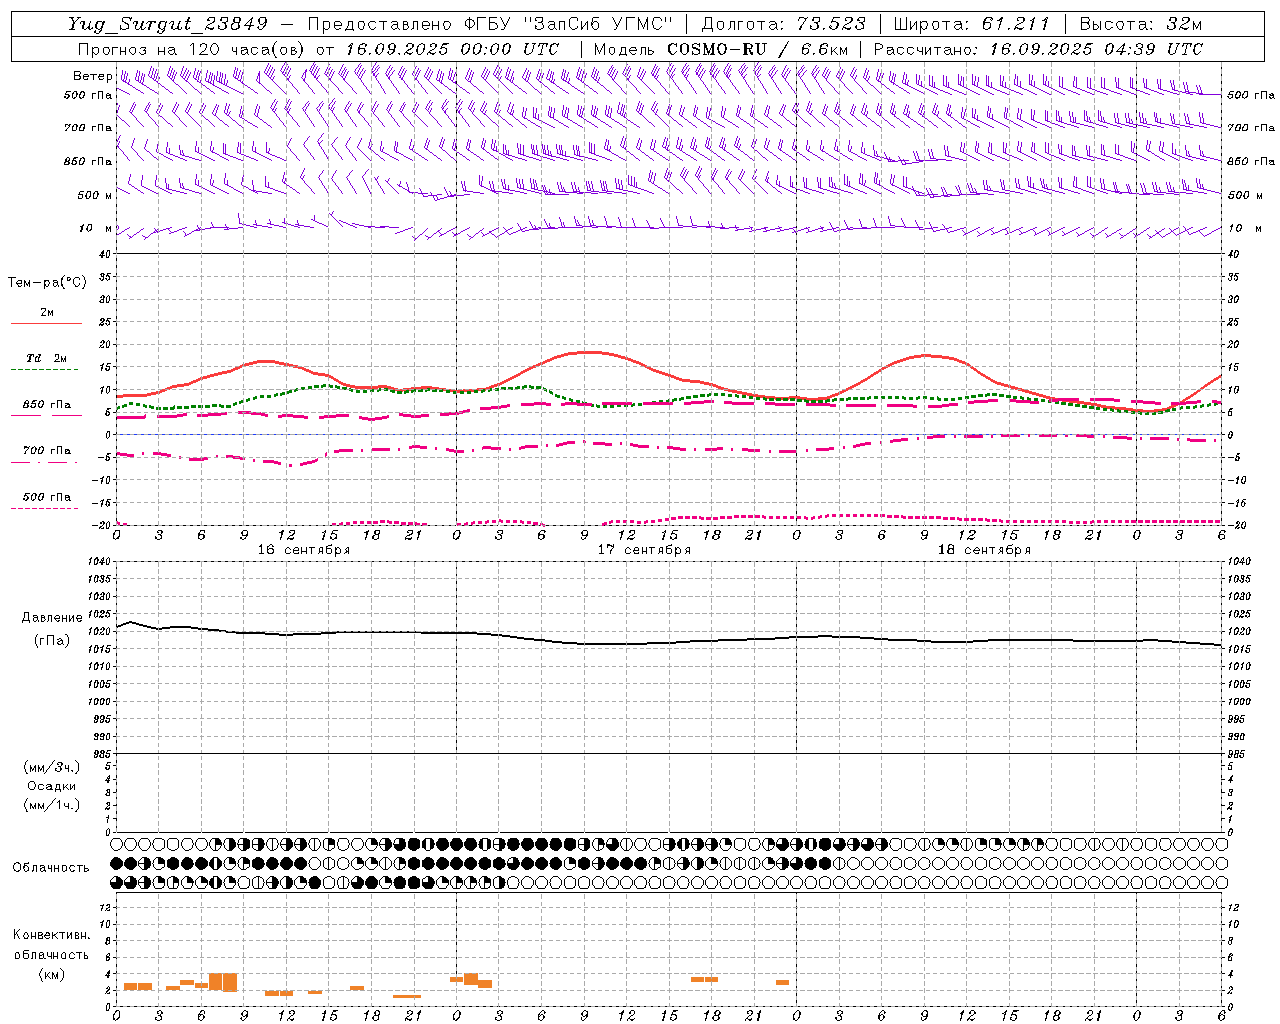Click the start time 16.09.2025 00:00 UTC
This screenshot has width=1280, height=1024.
452,49
